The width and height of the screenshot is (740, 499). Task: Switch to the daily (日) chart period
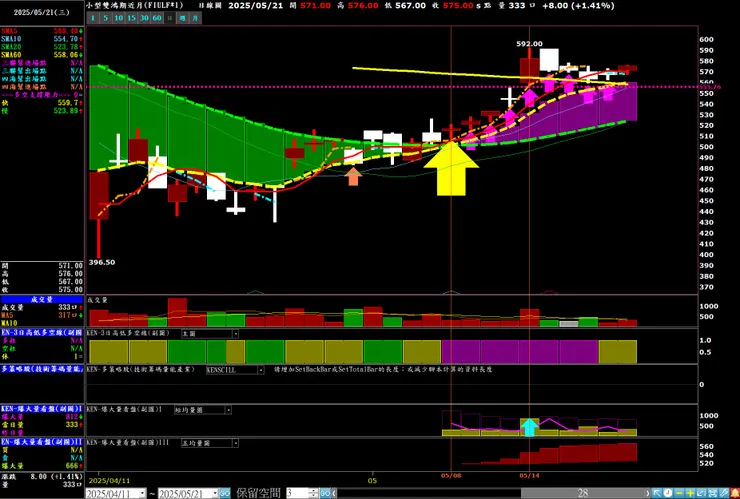[170, 18]
